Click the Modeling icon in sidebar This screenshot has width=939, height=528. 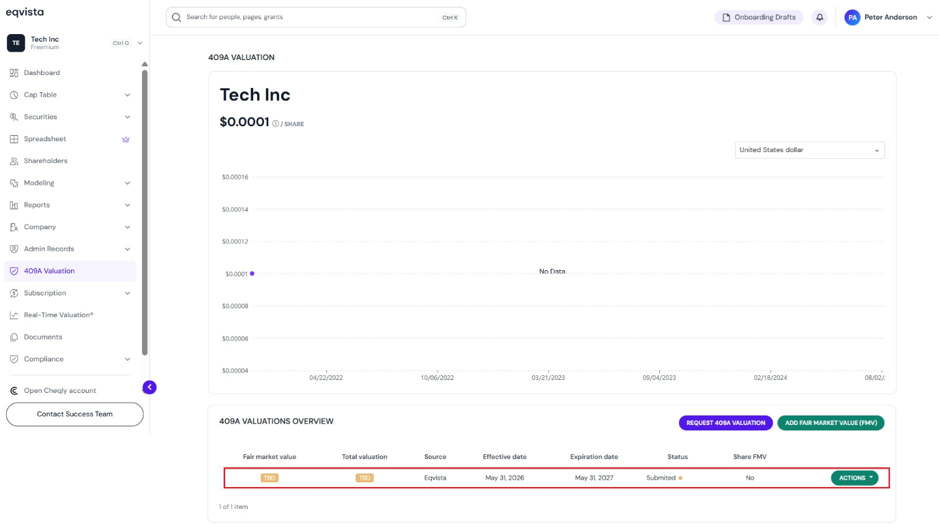coord(14,183)
